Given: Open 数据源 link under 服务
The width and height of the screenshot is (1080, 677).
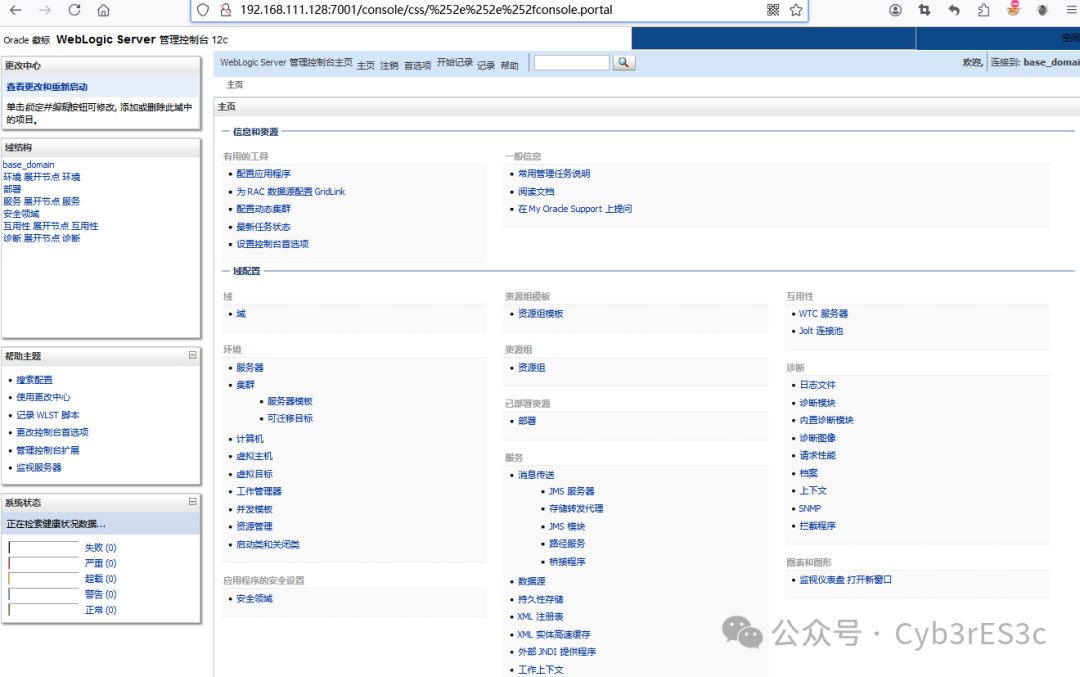Looking at the screenshot, I should tap(532, 581).
